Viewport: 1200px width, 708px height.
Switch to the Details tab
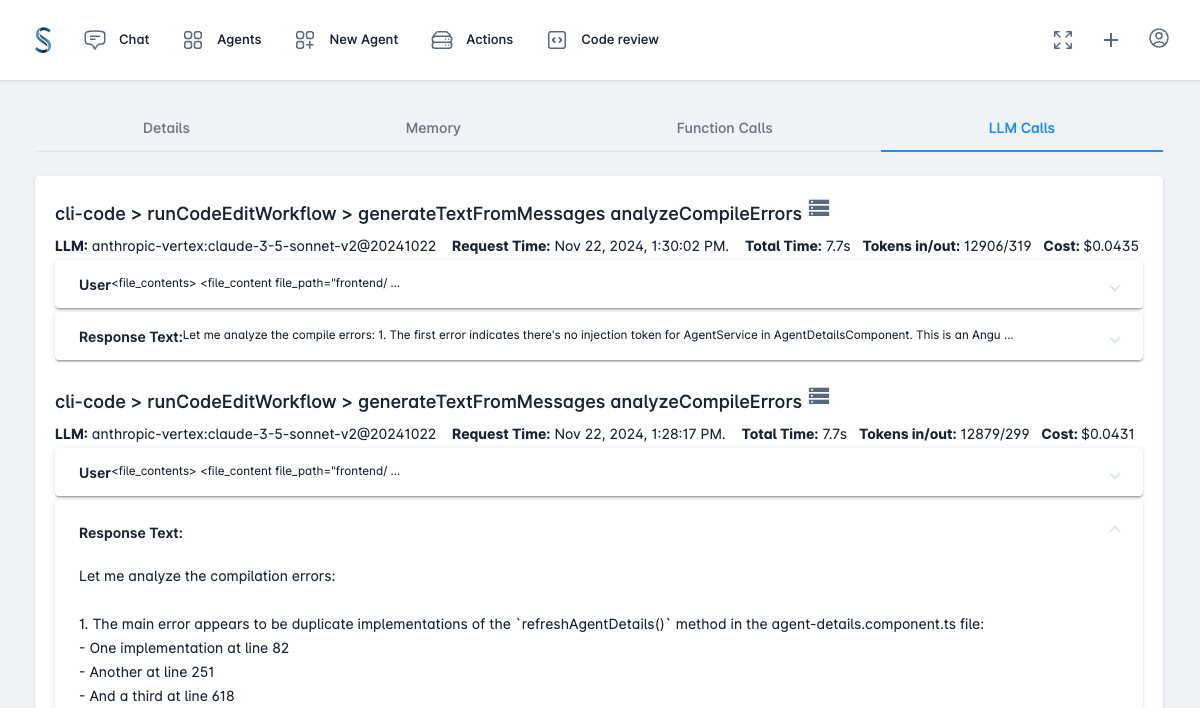click(166, 128)
